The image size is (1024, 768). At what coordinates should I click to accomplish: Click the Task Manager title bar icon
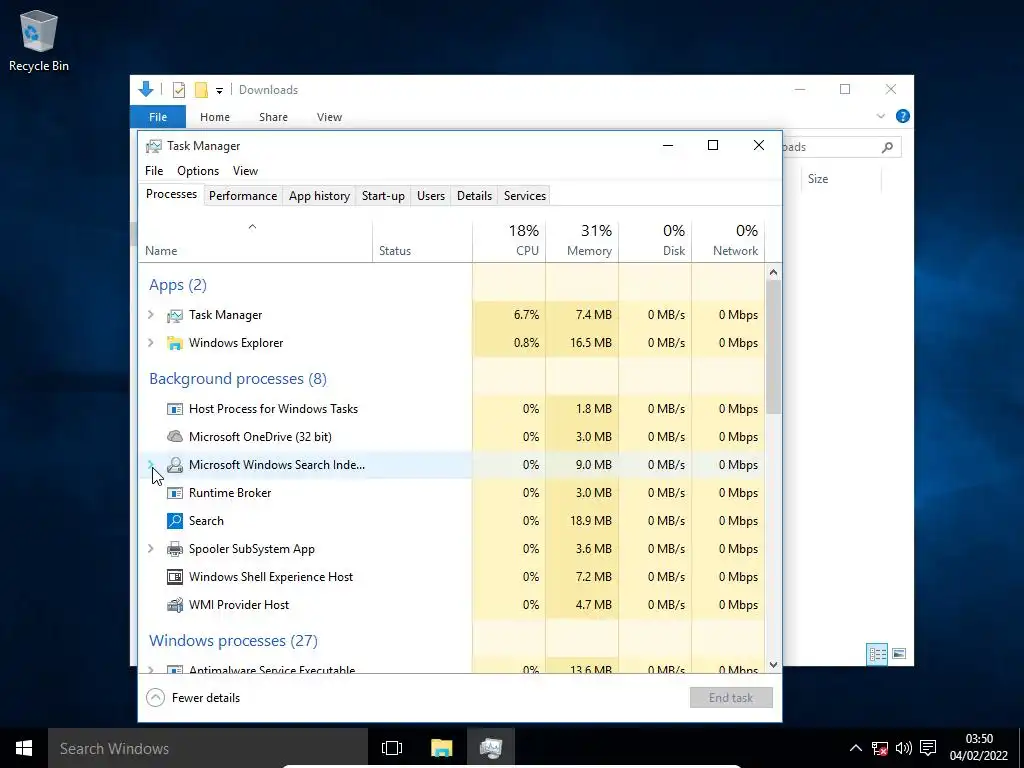click(x=153, y=146)
